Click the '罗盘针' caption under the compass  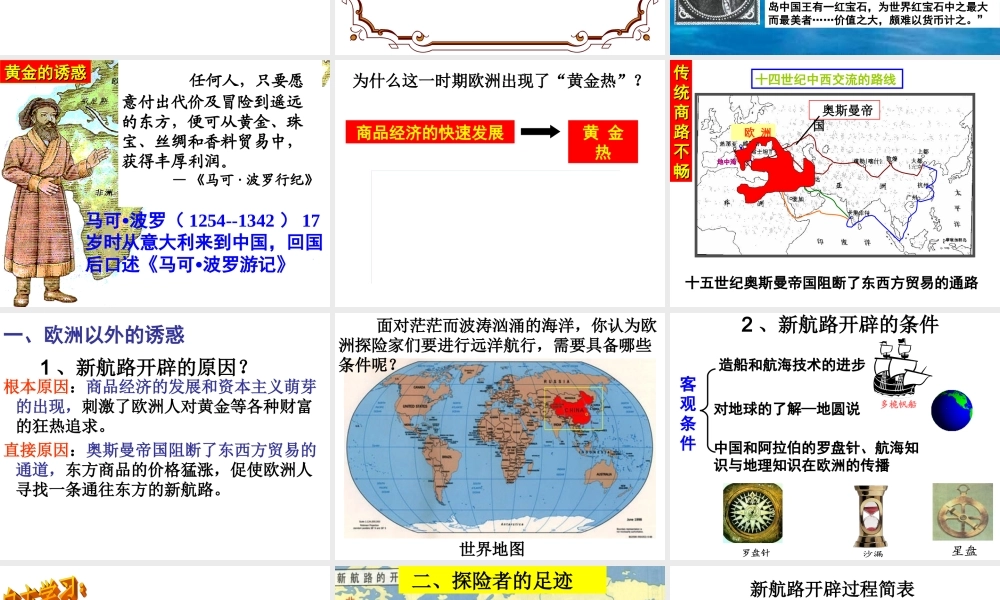click(756, 553)
